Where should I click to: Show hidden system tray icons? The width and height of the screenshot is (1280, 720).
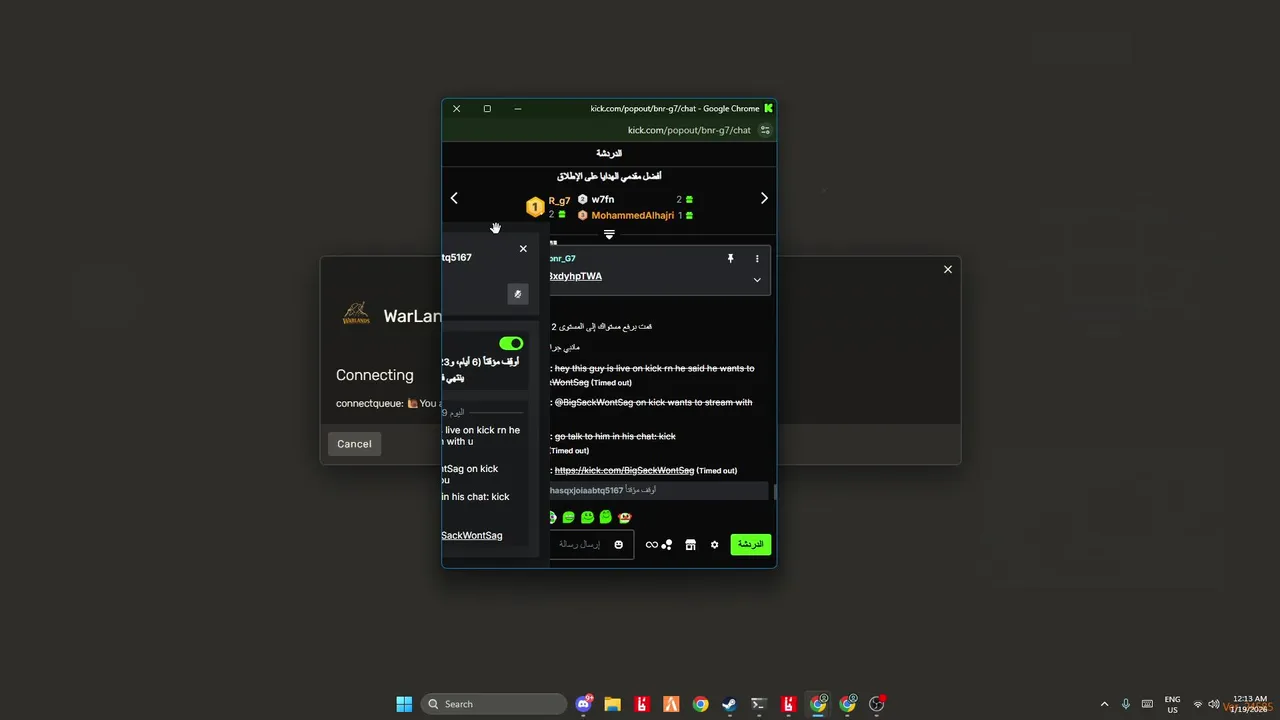1104,704
